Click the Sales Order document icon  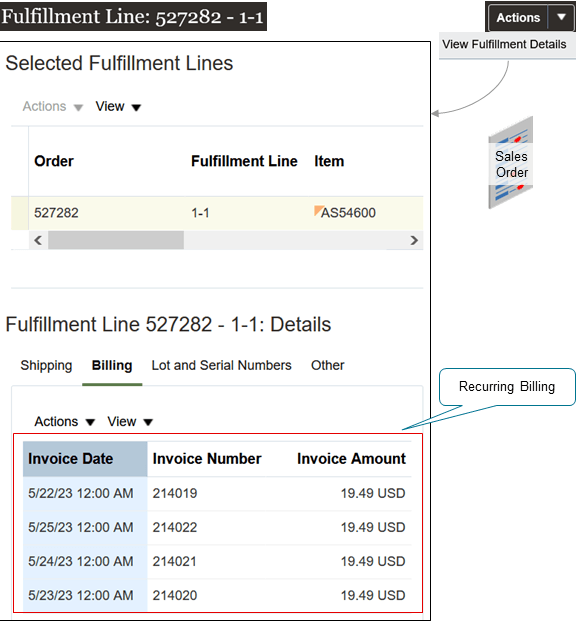[511, 163]
